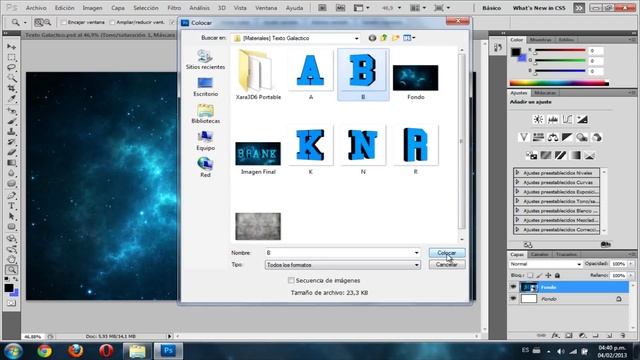Screen dimensions: 640x360
Task: Select the Horizontal Type tool
Action: [11, 206]
